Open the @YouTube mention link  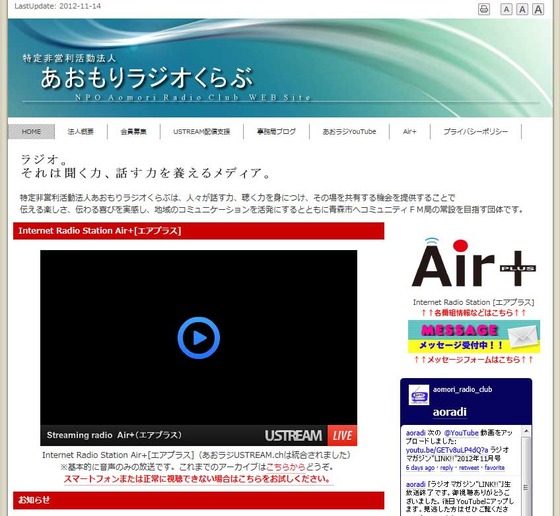[461, 433]
